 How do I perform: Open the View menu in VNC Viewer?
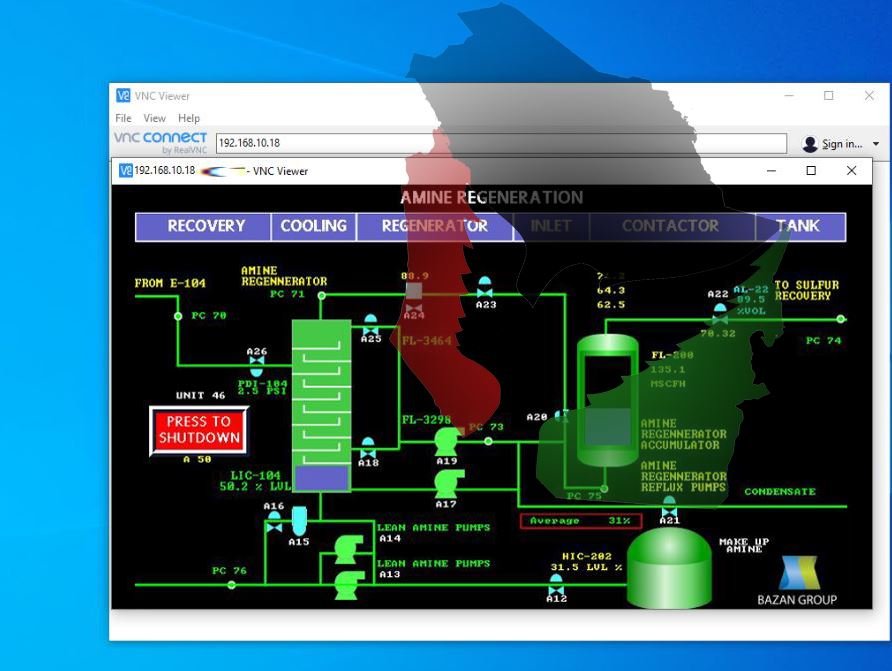(154, 118)
